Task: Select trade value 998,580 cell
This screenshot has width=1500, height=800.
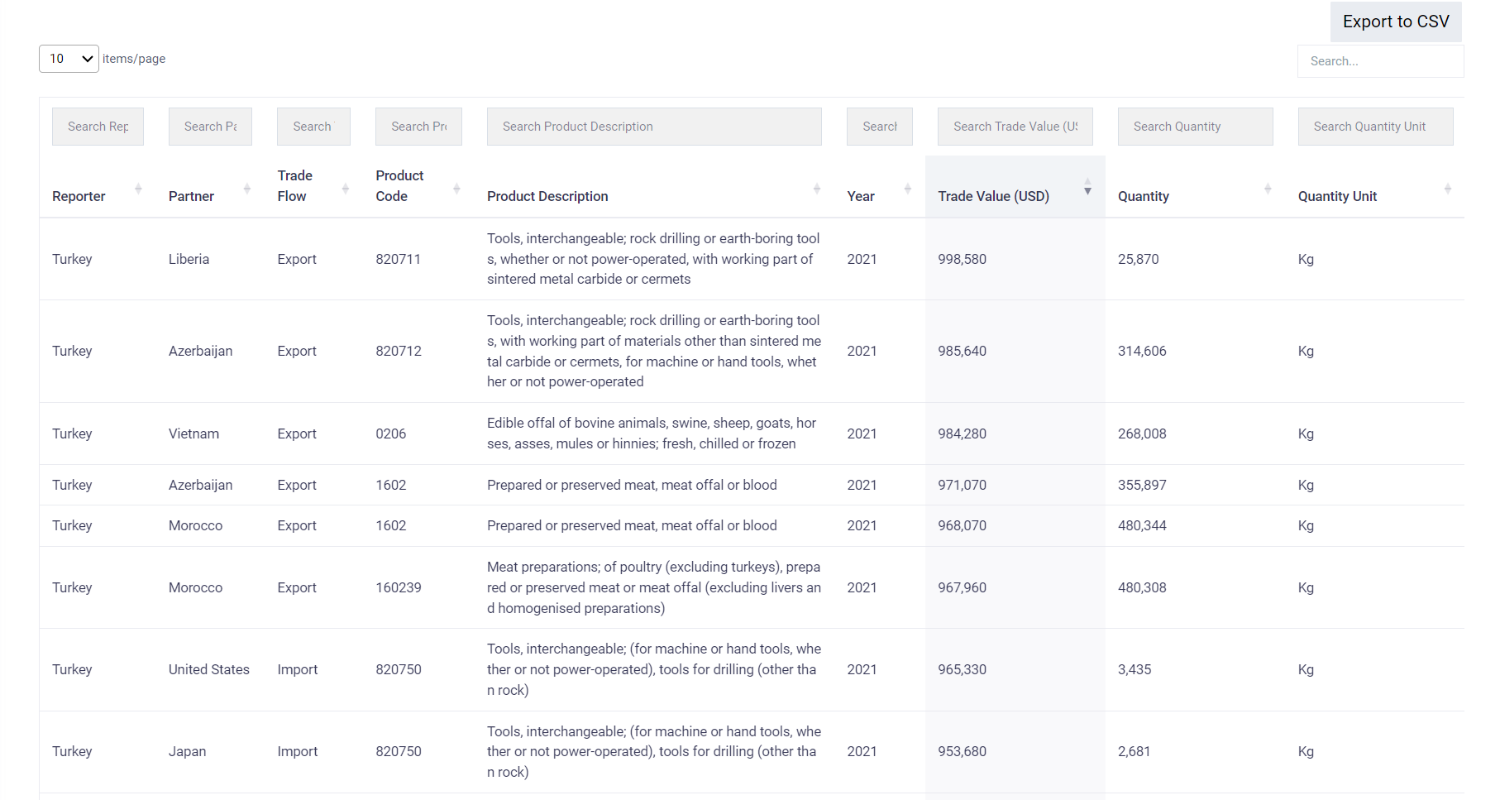Action: [962, 259]
